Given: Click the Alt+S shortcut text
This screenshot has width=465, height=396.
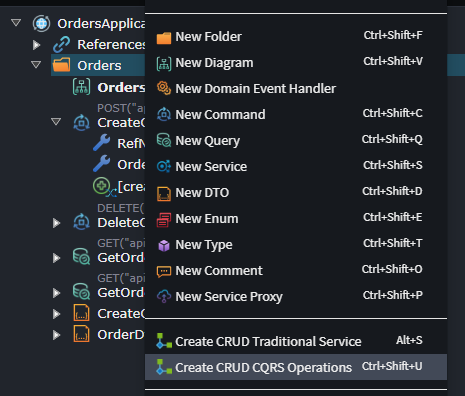Looking at the screenshot, I should pos(409,340).
